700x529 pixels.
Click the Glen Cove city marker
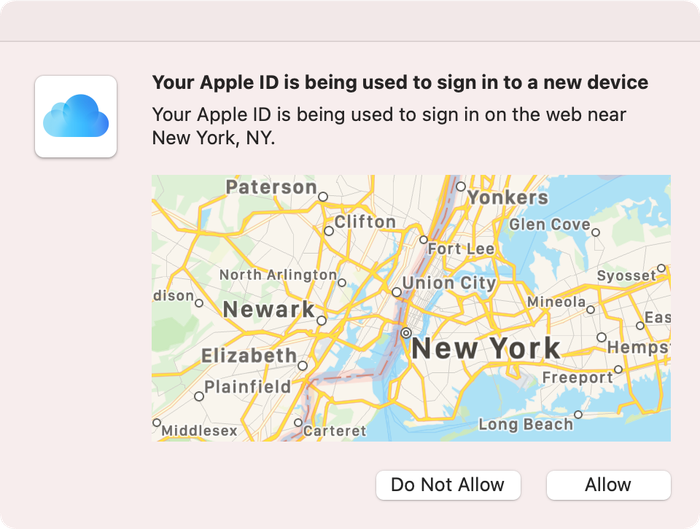tap(596, 232)
